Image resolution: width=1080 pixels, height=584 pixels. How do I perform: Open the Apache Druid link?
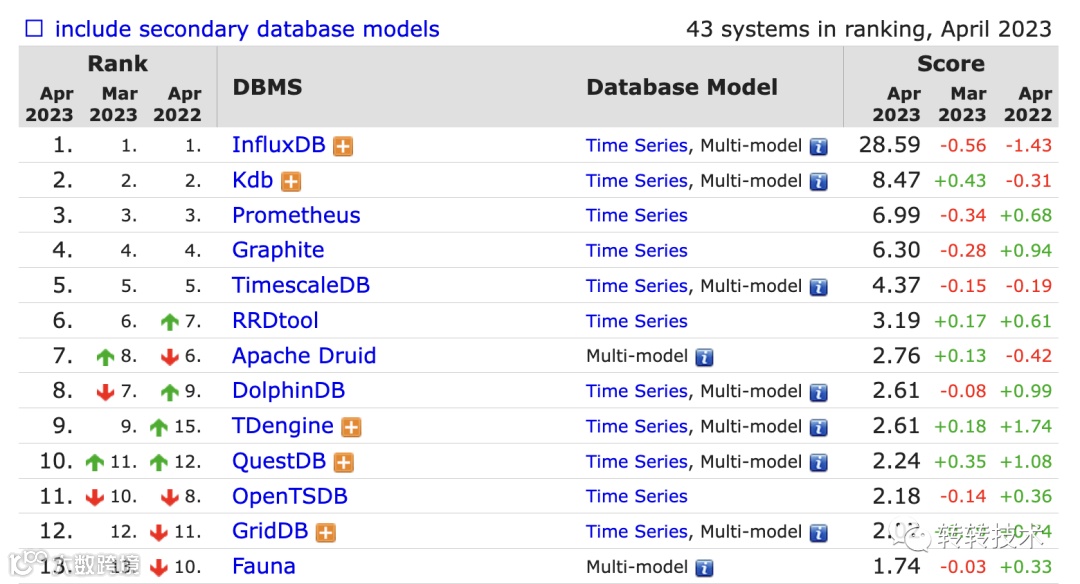[304, 356]
